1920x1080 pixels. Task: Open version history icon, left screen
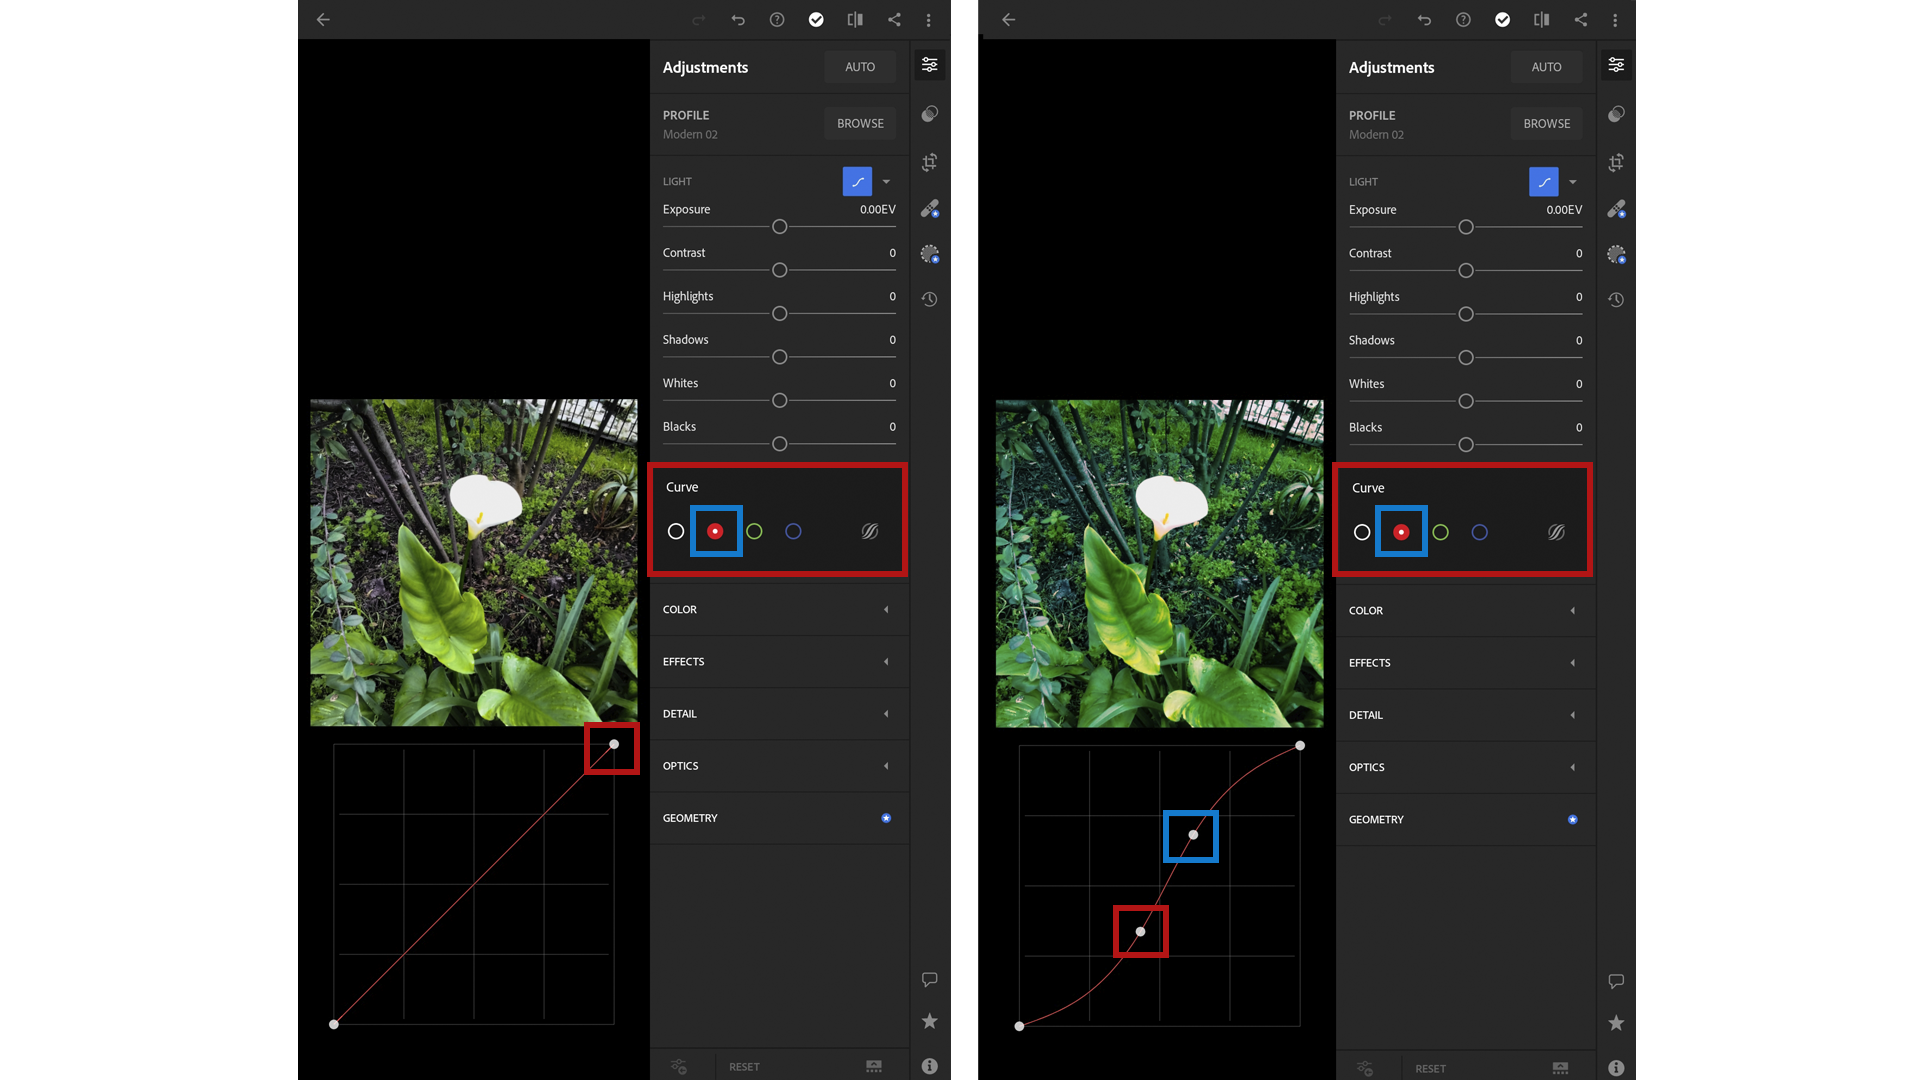[930, 299]
